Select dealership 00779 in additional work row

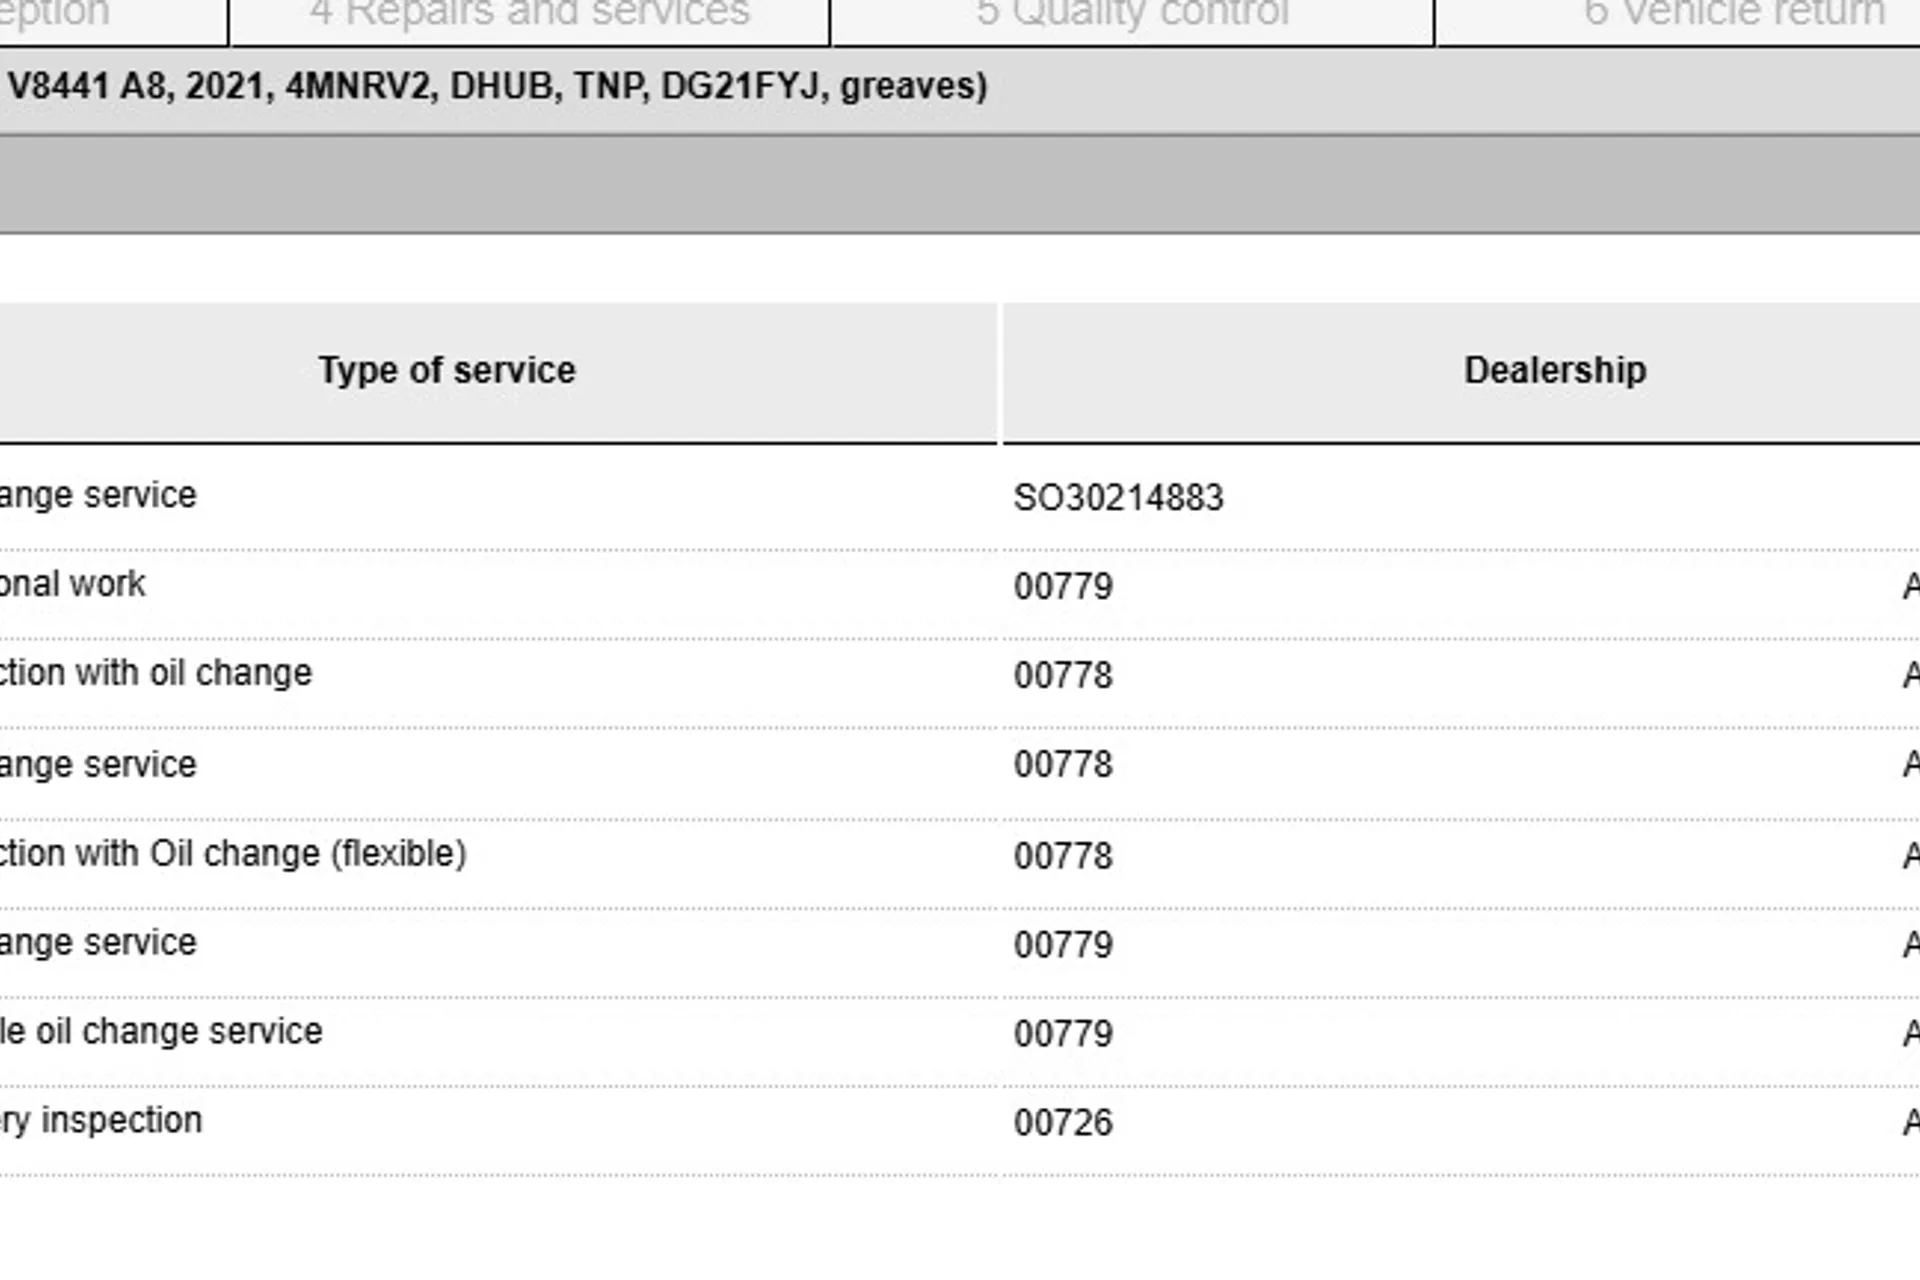pyautogui.click(x=1063, y=586)
